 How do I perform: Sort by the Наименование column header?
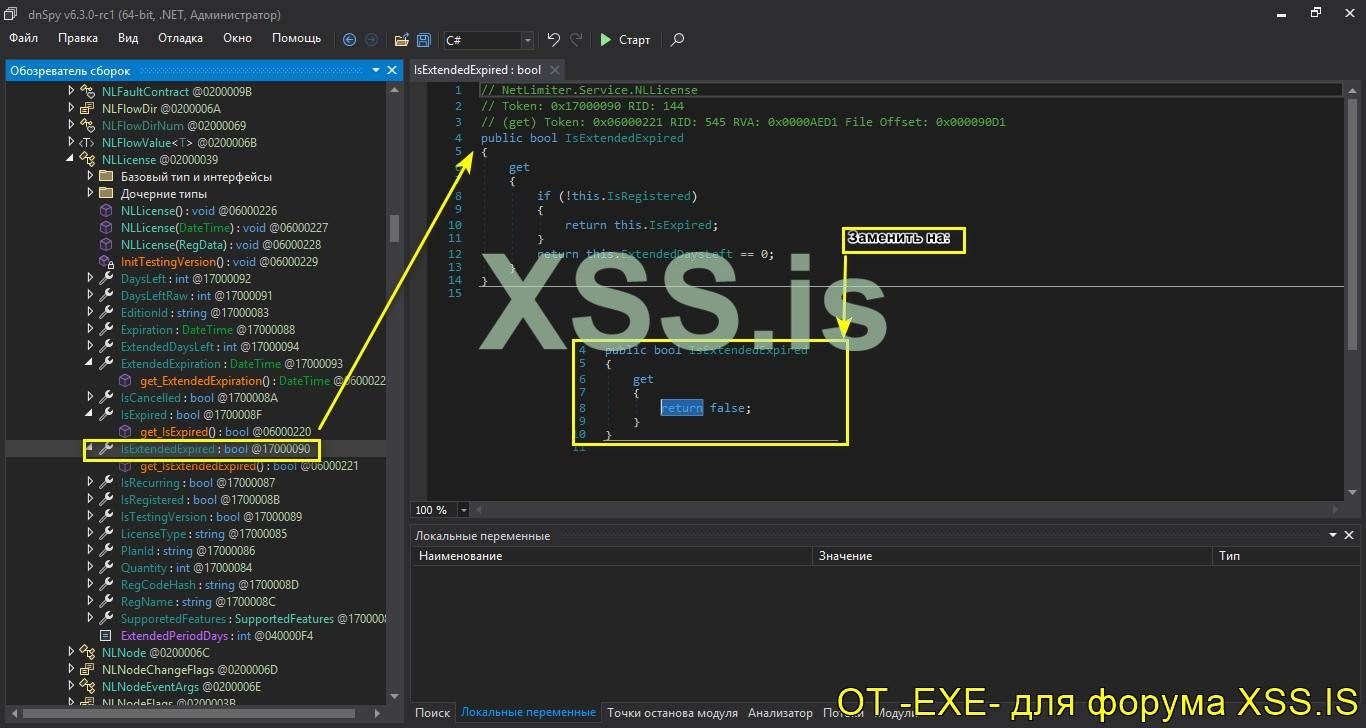tap(612, 555)
